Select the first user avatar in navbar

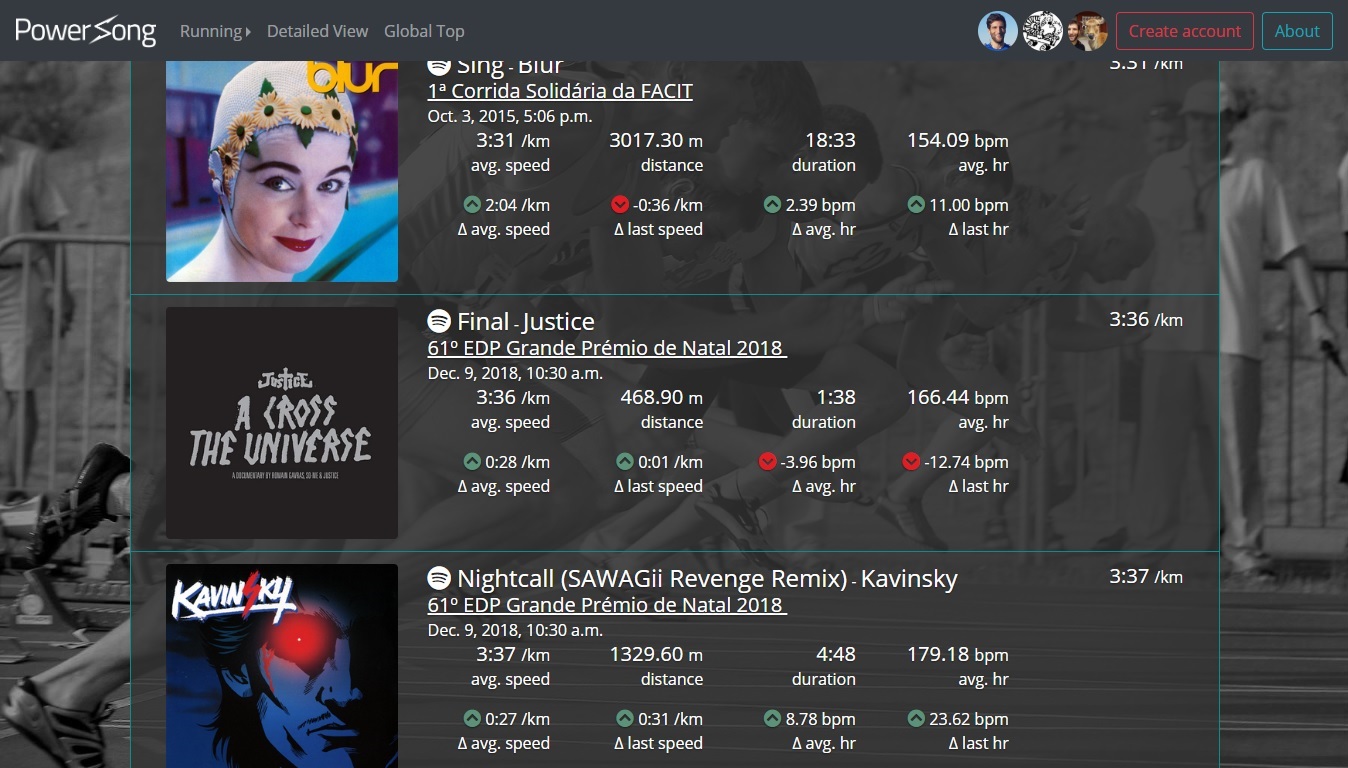click(997, 31)
